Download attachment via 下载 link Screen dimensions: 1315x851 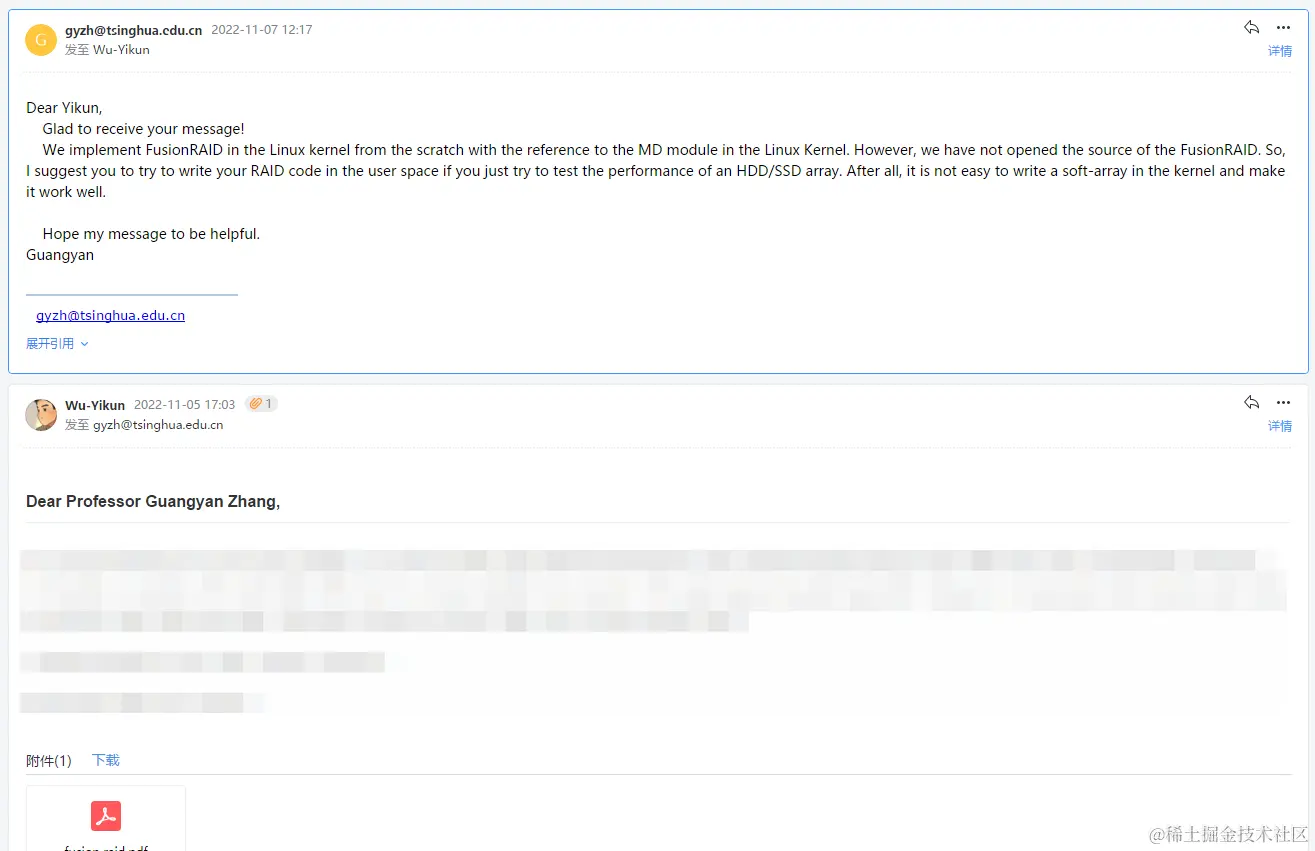coord(106,760)
